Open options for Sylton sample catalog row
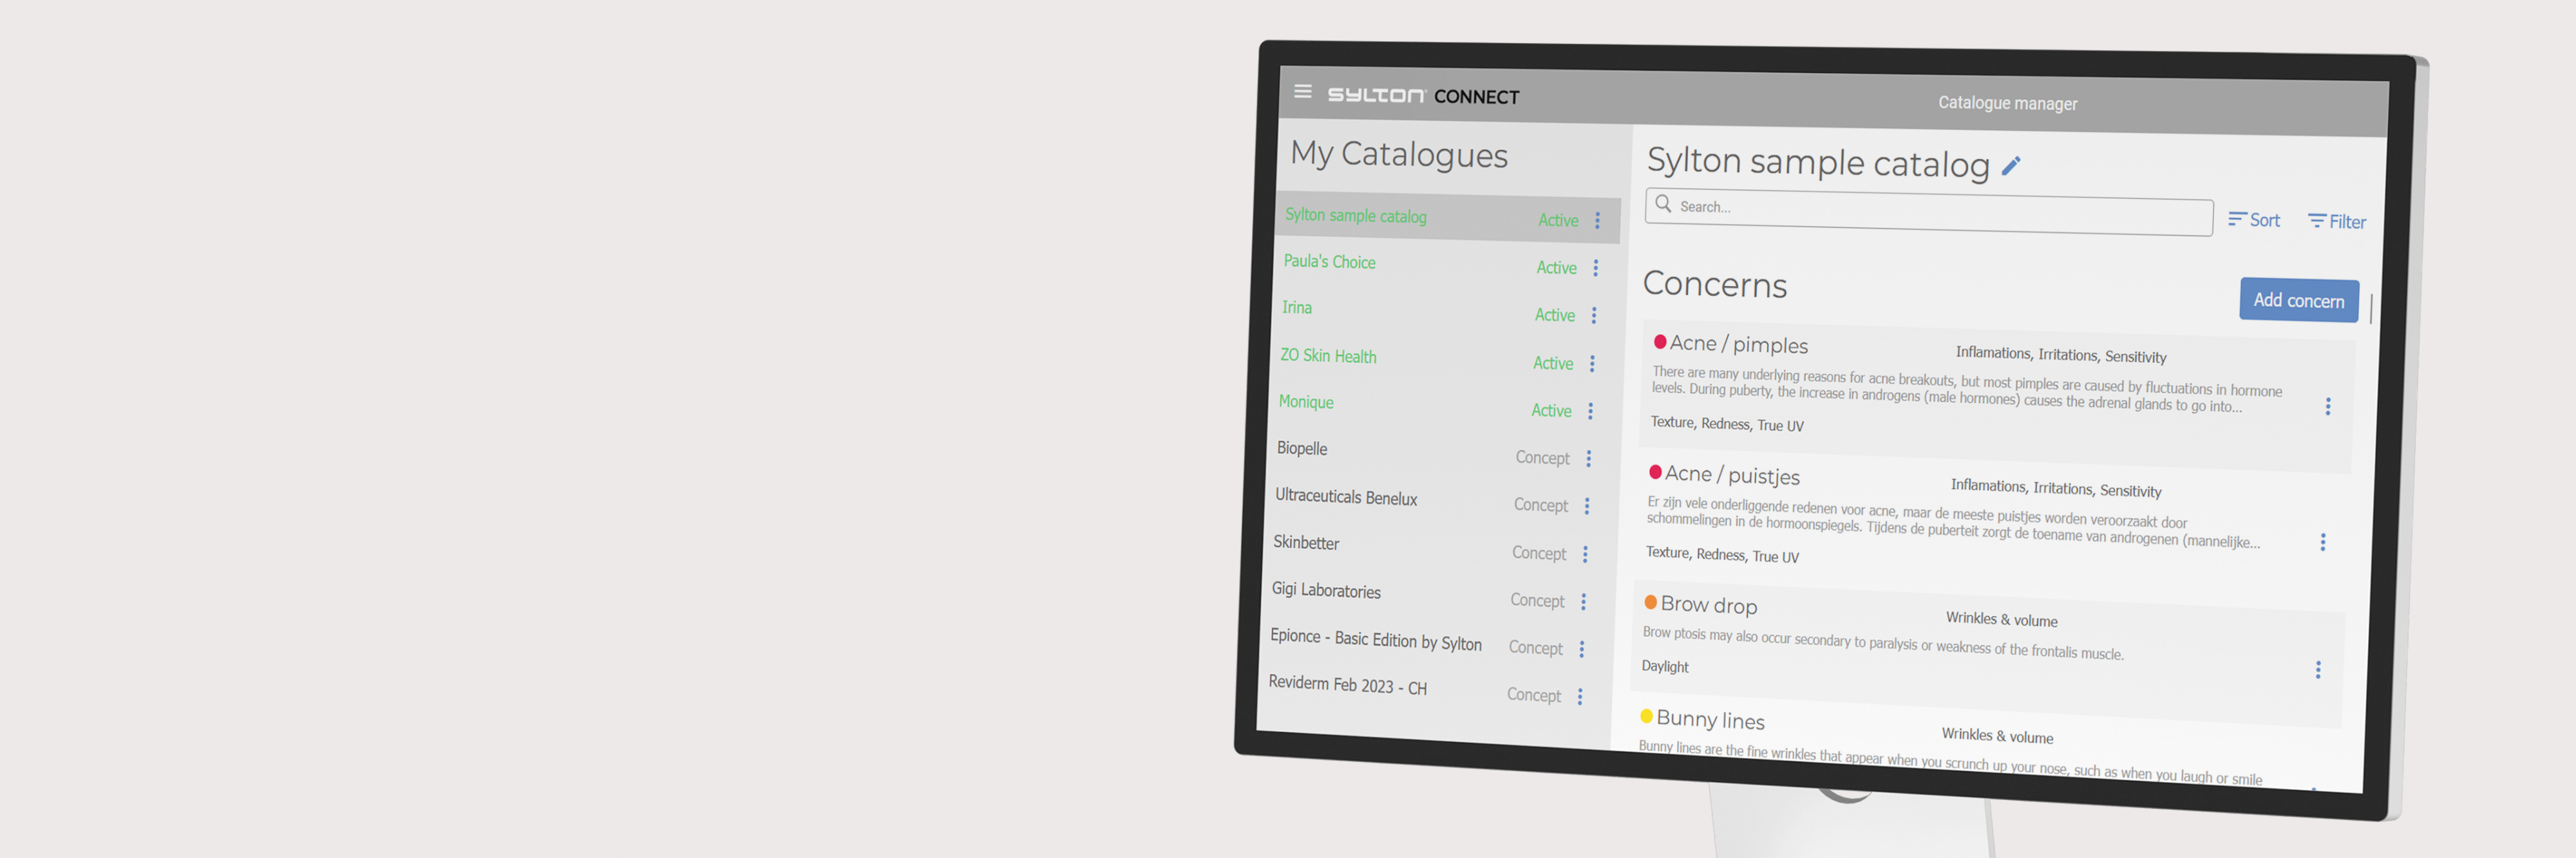Viewport: 2576px width, 858px height. (x=1597, y=221)
